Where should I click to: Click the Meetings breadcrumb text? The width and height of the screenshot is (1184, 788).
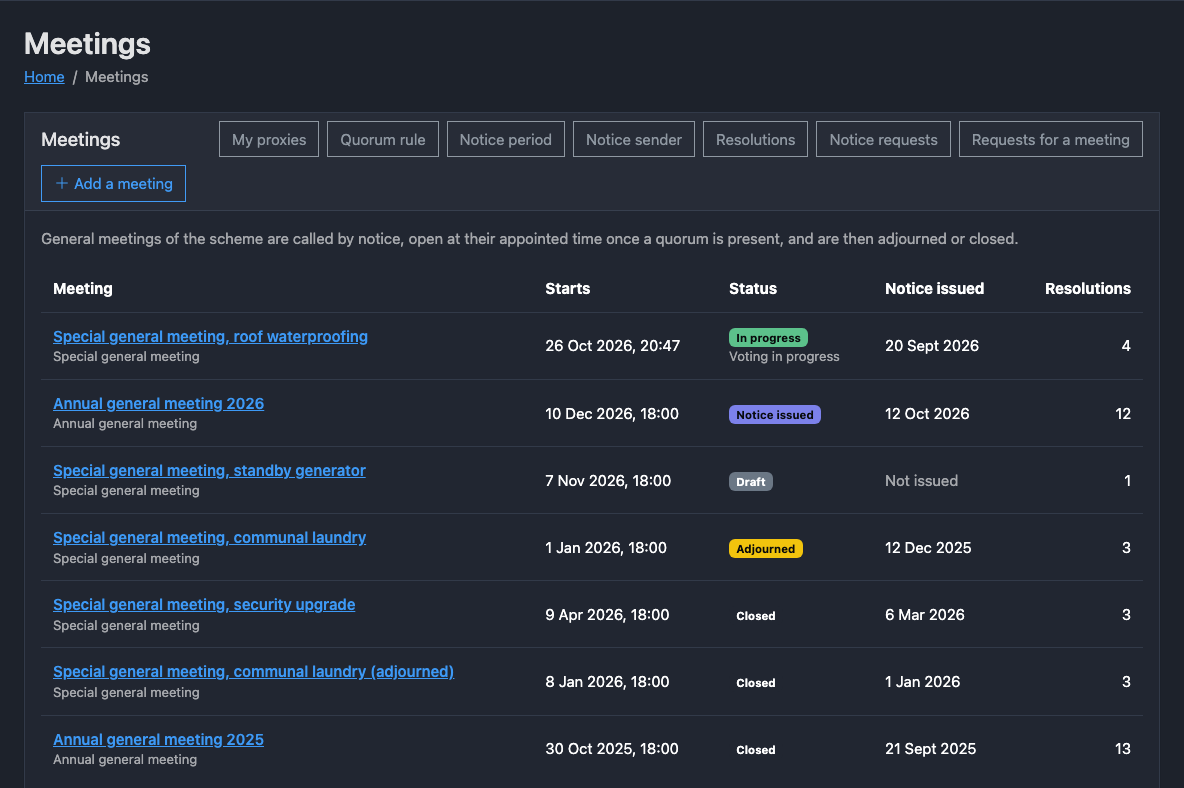116,77
